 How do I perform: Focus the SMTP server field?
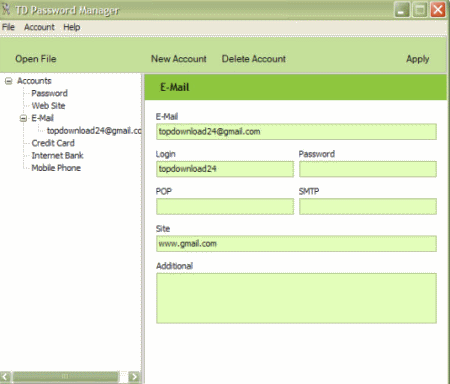[x=368, y=206]
